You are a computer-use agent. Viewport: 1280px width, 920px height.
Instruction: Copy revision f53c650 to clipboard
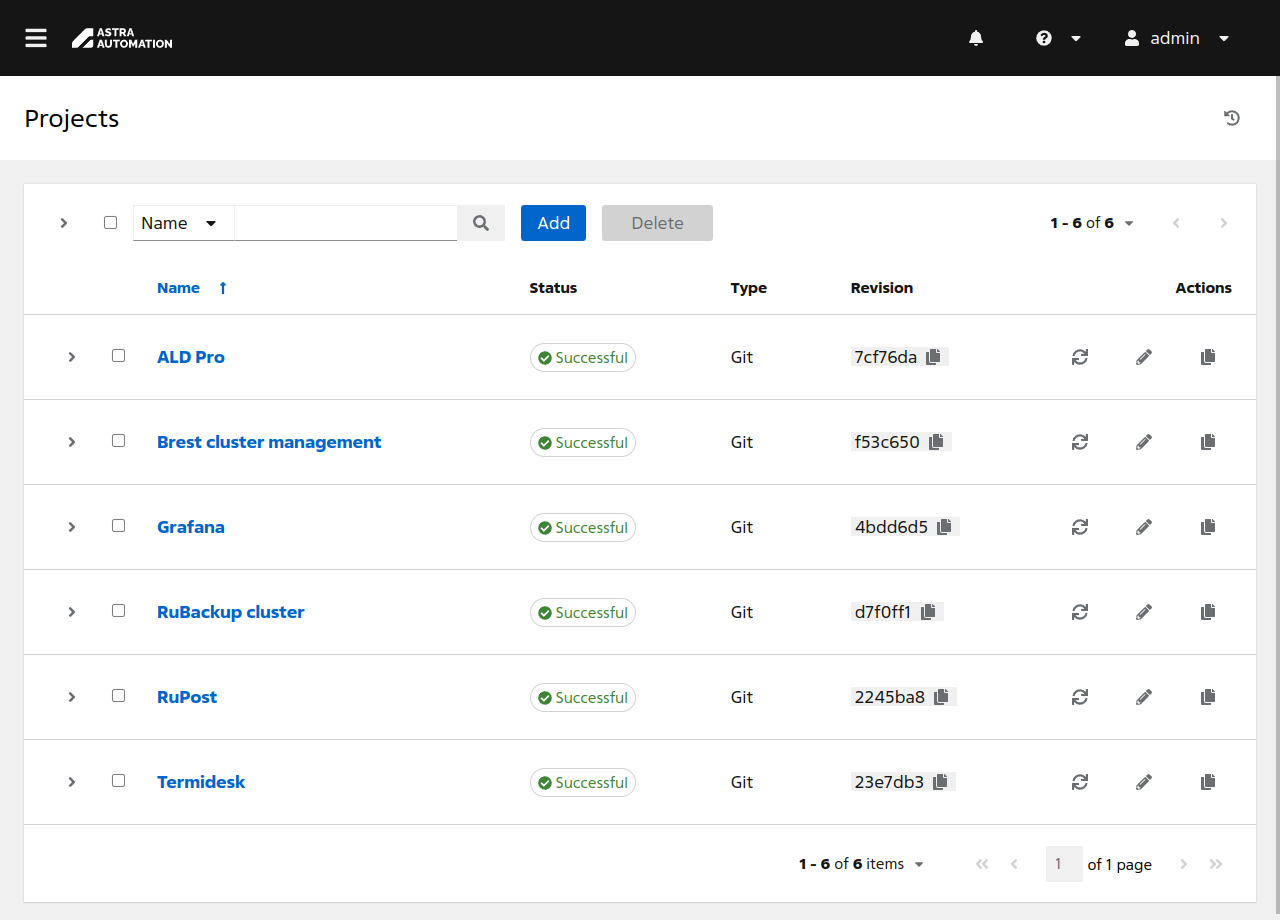click(936, 442)
